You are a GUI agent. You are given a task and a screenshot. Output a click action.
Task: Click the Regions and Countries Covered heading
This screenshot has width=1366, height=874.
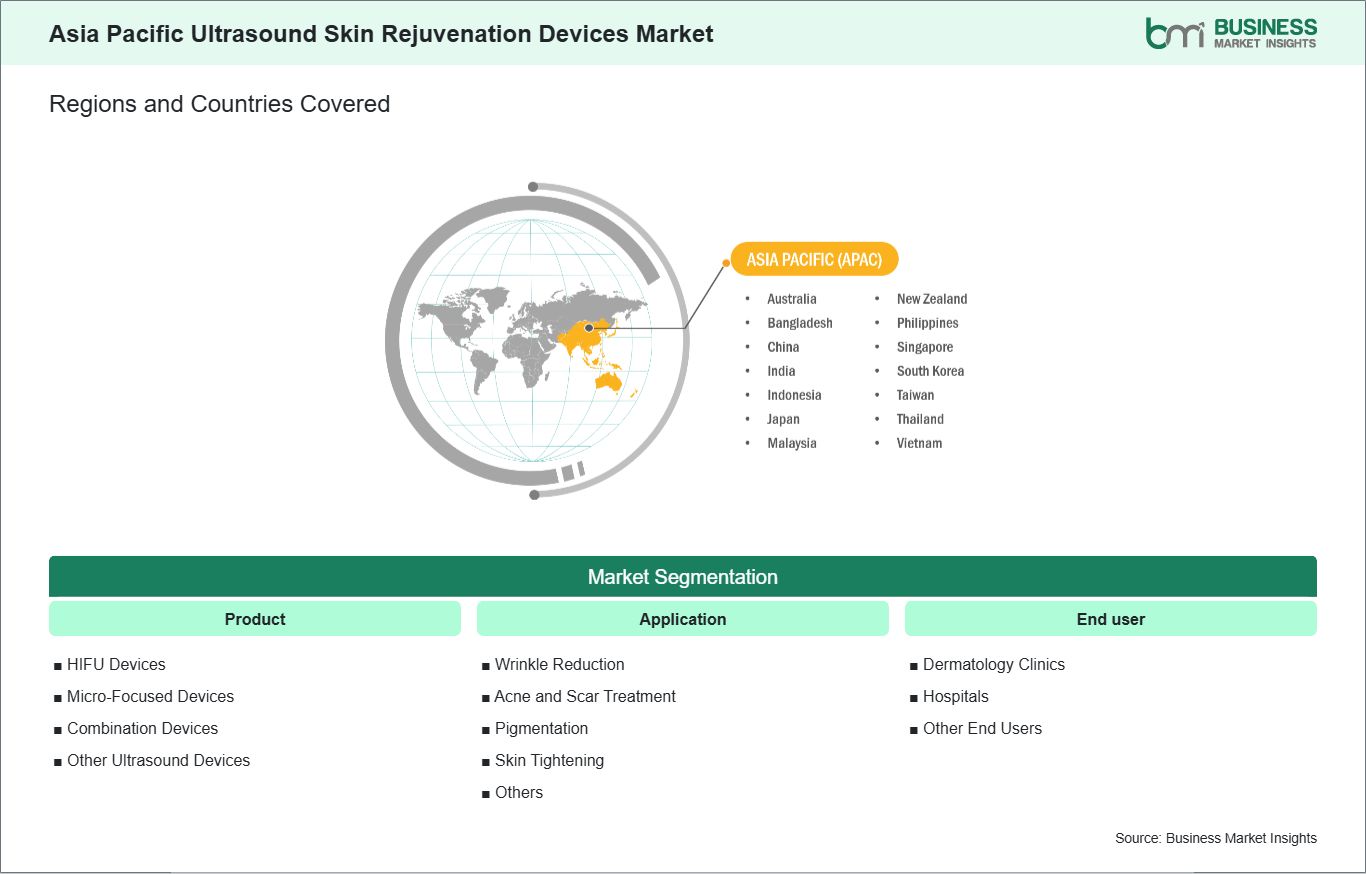(x=219, y=104)
